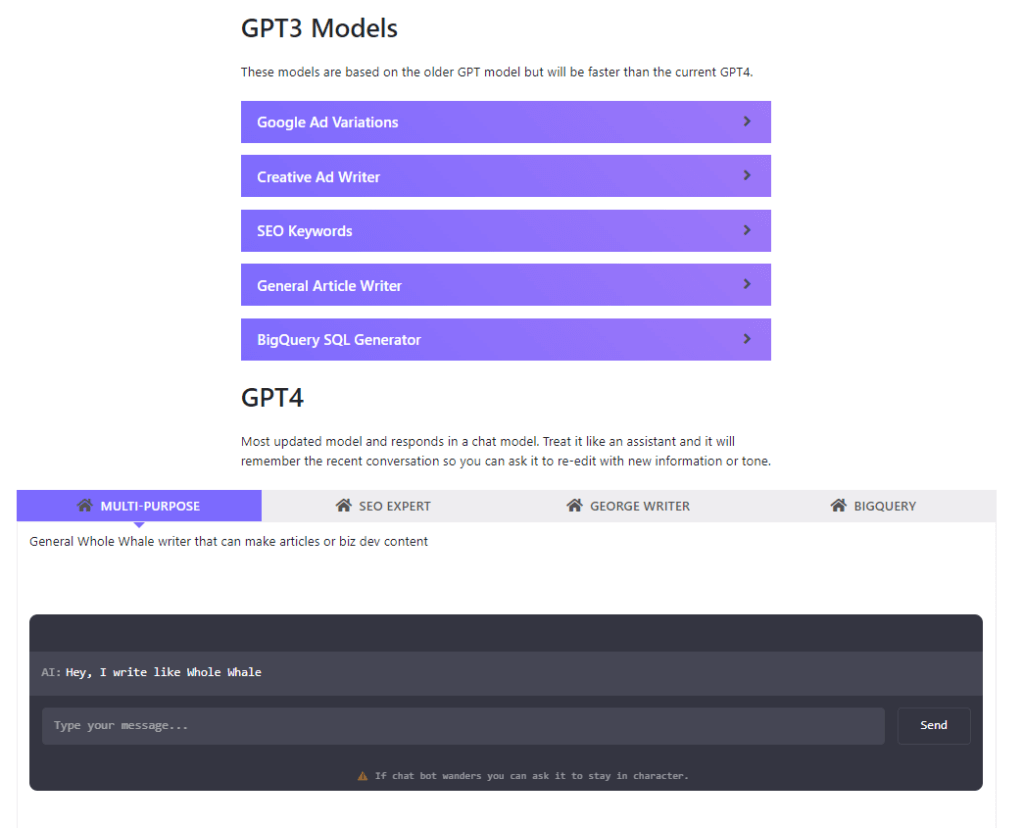
Task: Click chevron arrow on BigQuery SQL Generator
Action: tap(747, 340)
